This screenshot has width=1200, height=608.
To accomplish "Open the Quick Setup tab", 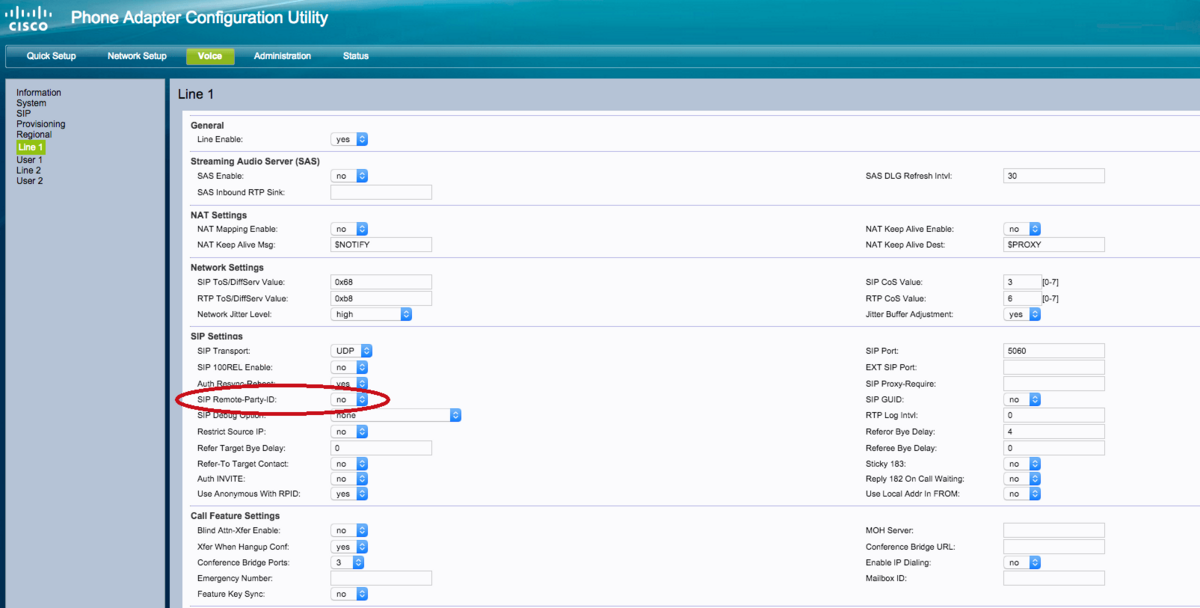I will (51, 56).
